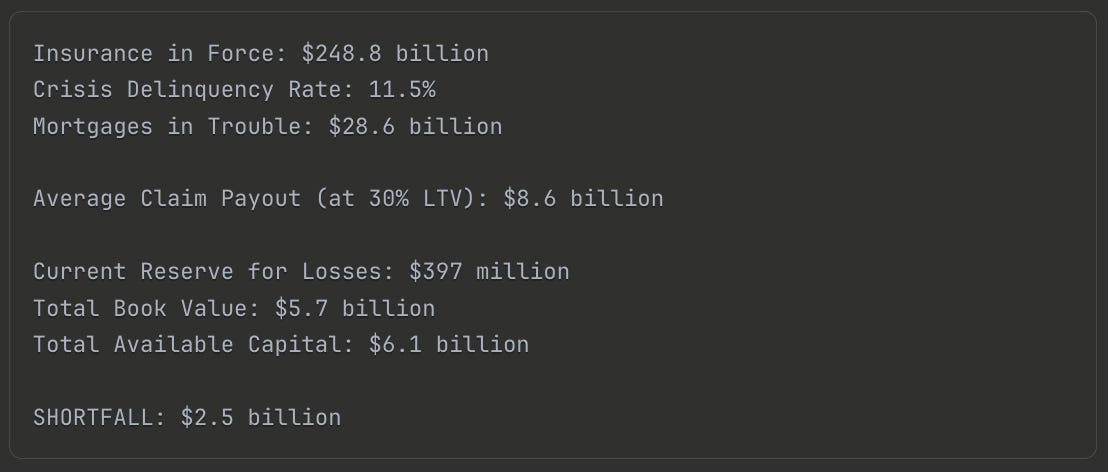Click the $248.8 billion value

point(395,54)
